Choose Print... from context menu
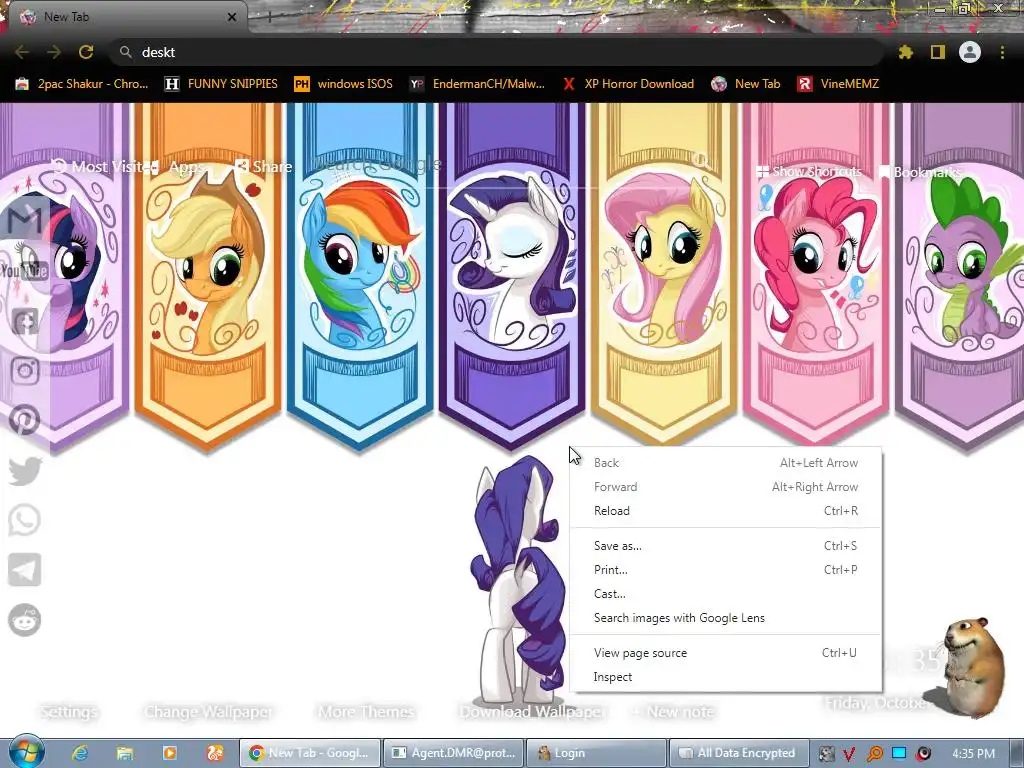Image resolution: width=1024 pixels, height=768 pixels. [726, 569]
